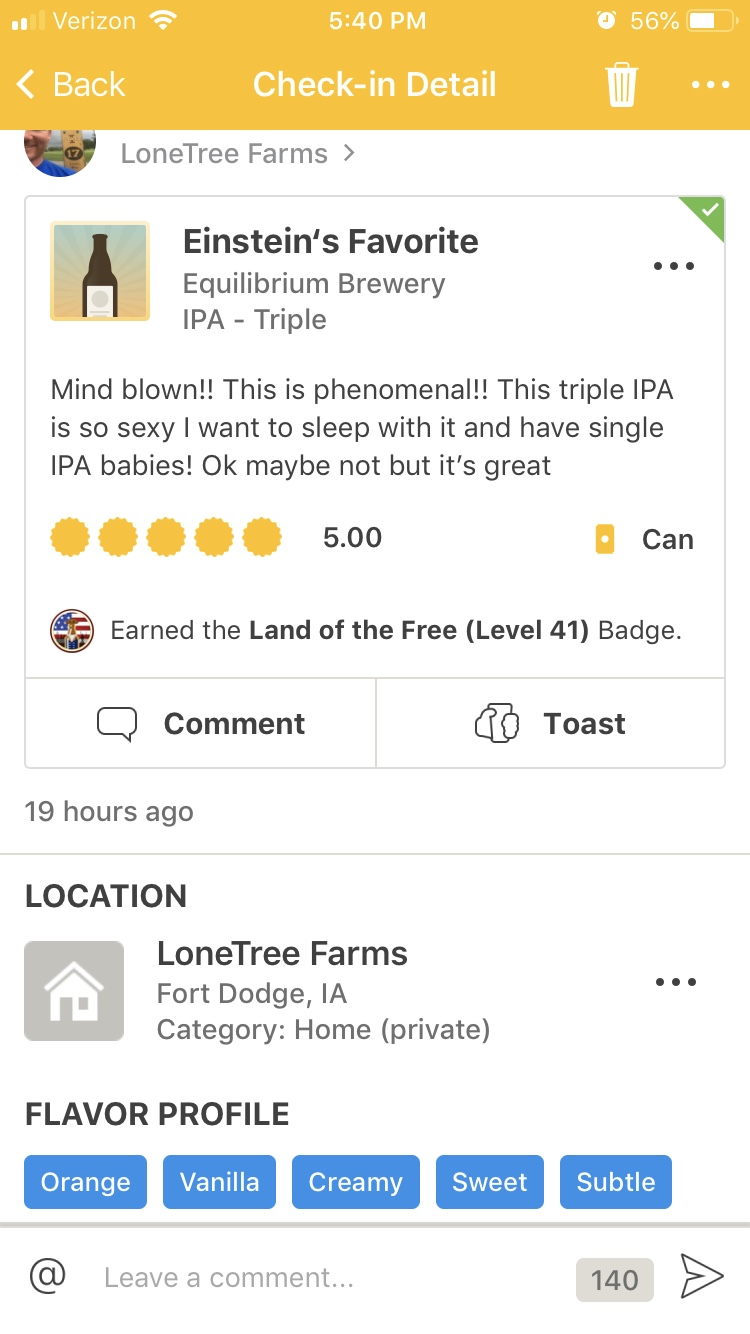Viewport: 750px width, 1334px height.
Task: Select the Orange flavor tag
Action: click(86, 1182)
